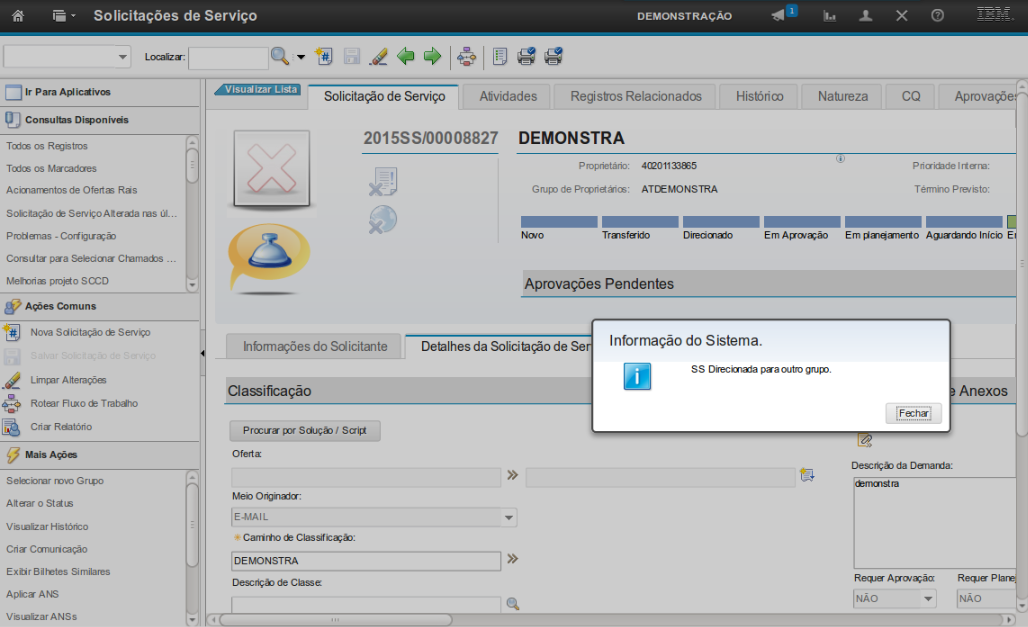Click the Clear Changes eraser toolbar icon
The height and width of the screenshot is (627, 1028).
pos(379,57)
